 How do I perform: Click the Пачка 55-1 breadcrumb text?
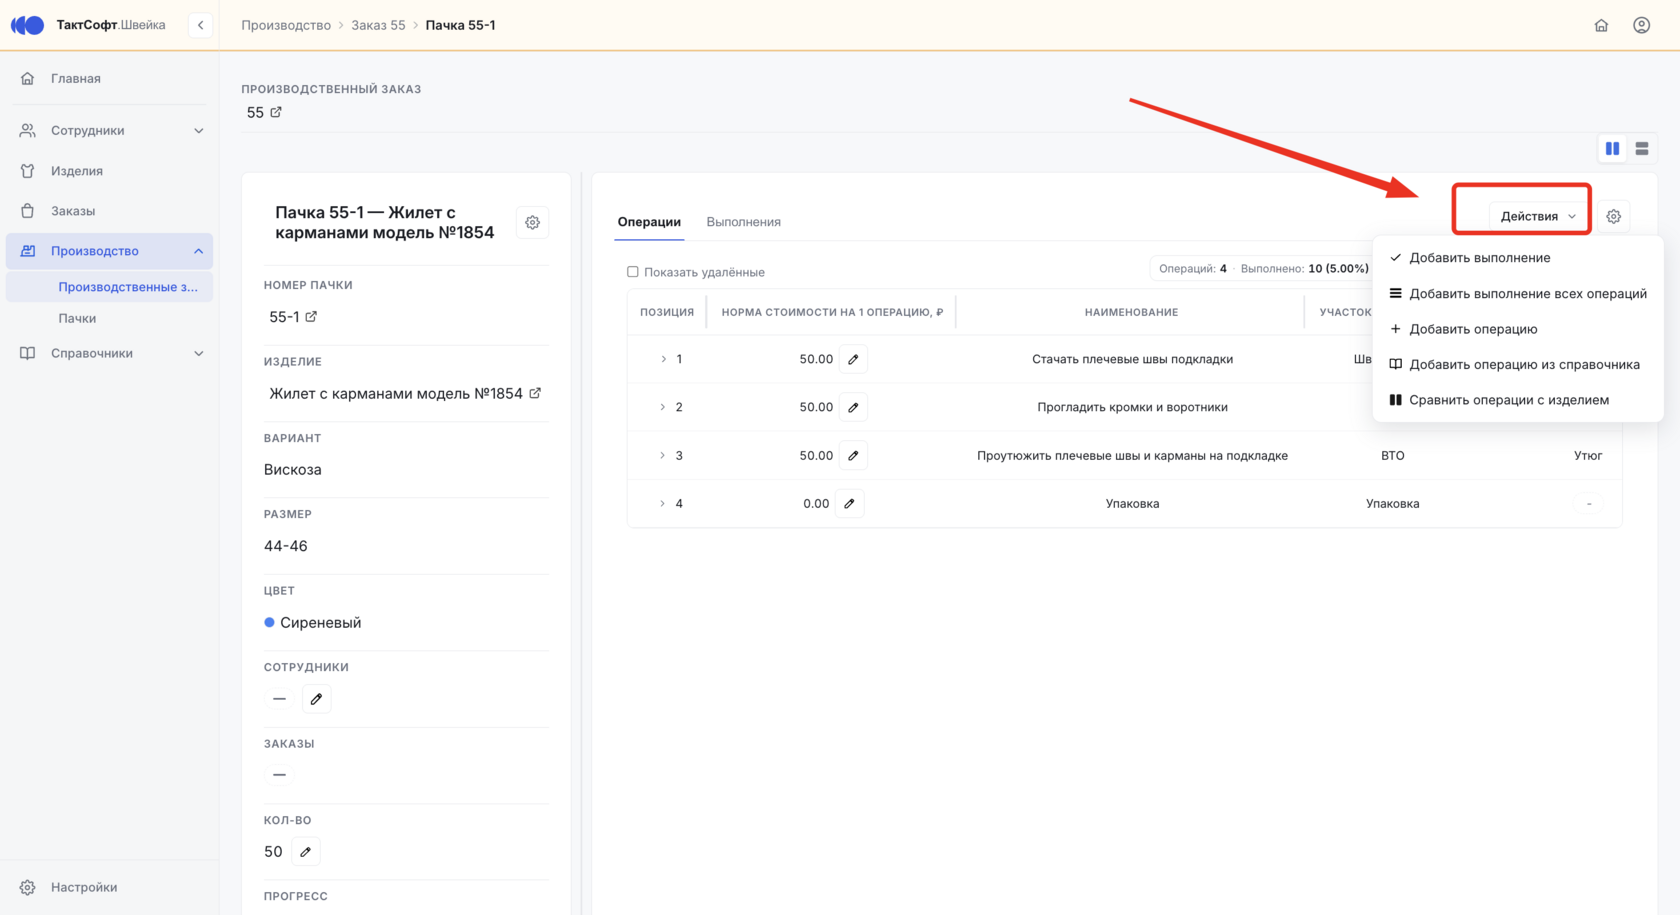(460, 25)
